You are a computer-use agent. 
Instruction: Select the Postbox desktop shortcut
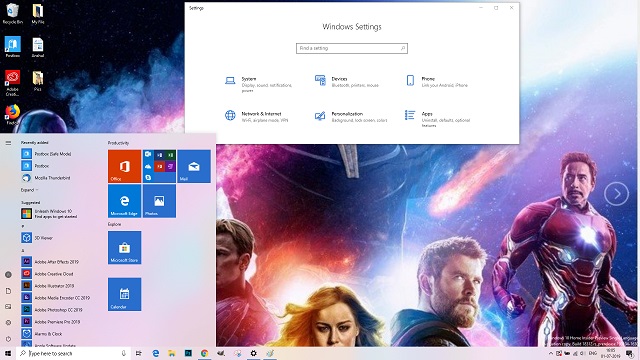tap(13, 47)
